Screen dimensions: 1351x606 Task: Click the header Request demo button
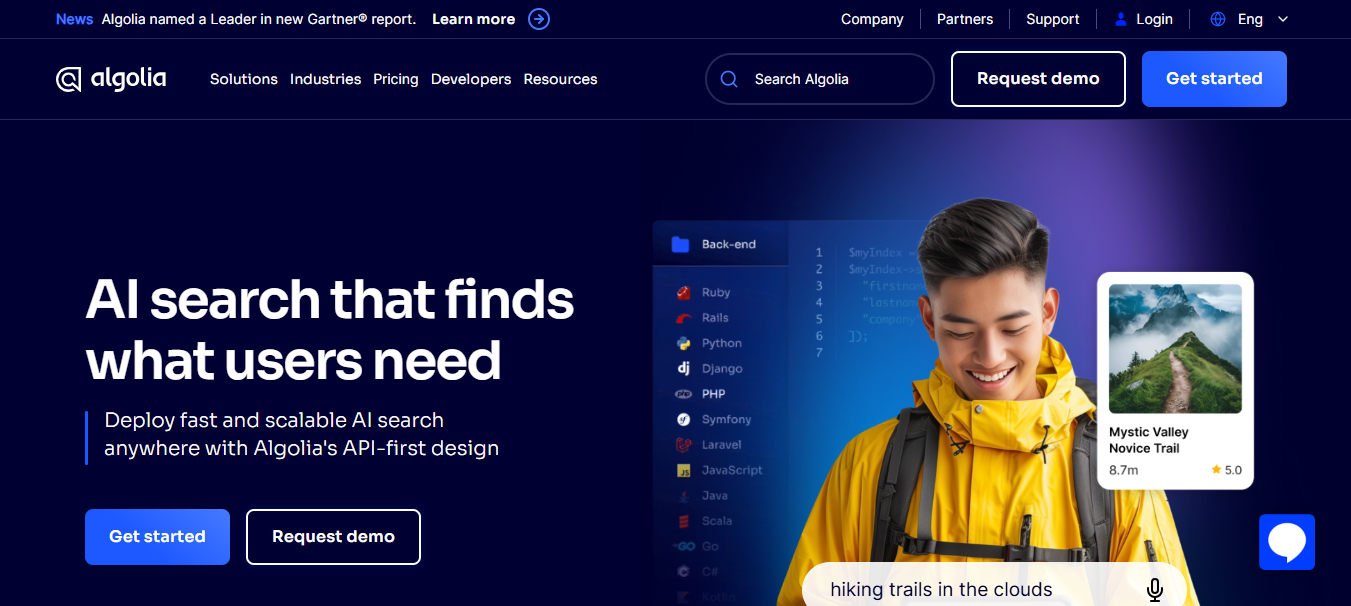pos(1038,79)
